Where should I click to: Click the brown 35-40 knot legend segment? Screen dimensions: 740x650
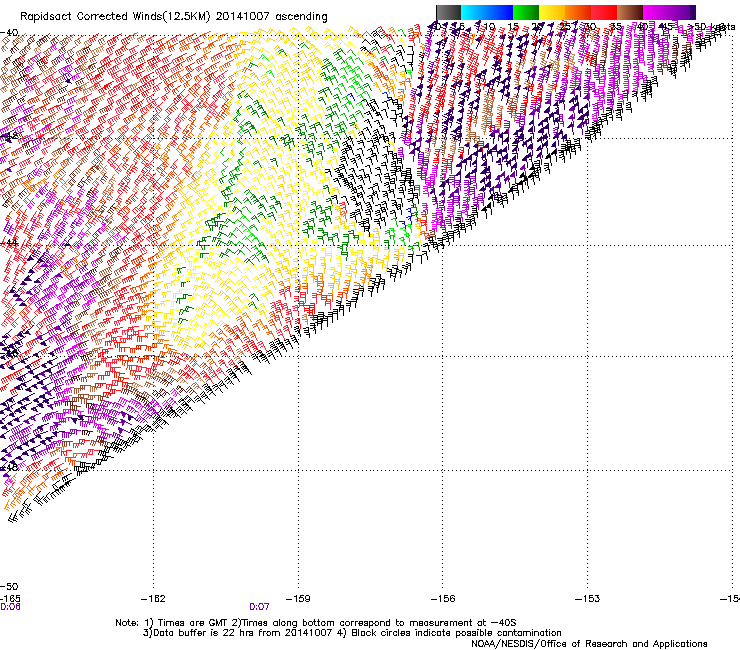click(x=630, y=12)
